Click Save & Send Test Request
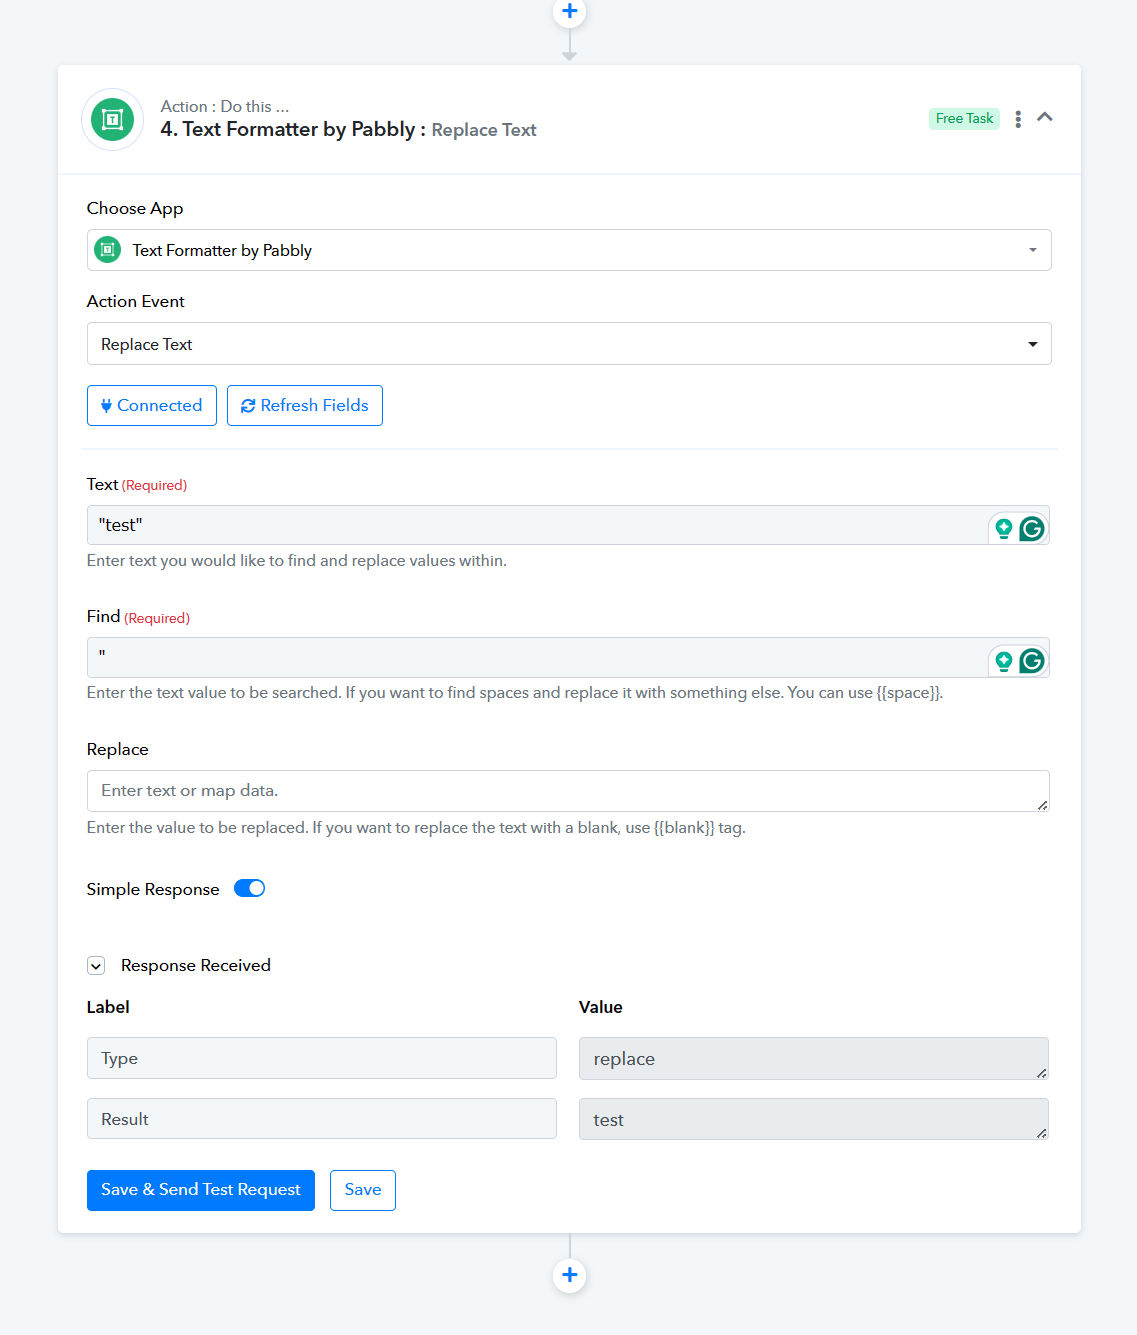This screenshot has width=1137, height=1335. point(201,1190)
